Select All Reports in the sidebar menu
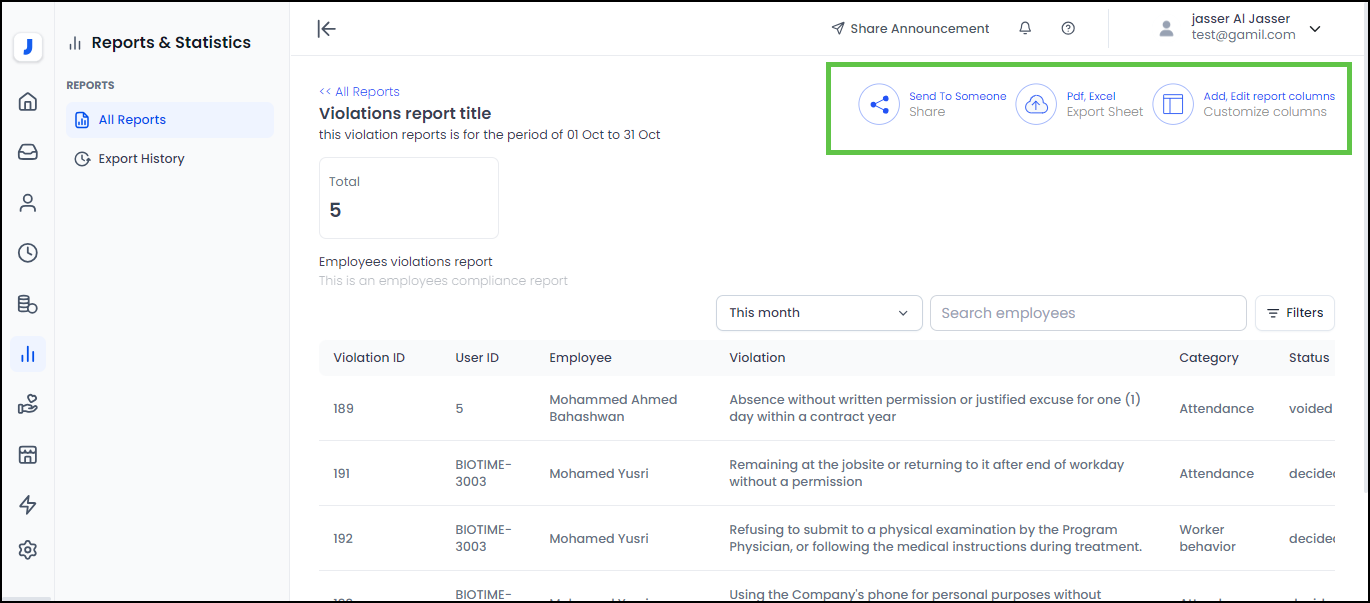The image size is (1370, 603). tap(132, 120)
